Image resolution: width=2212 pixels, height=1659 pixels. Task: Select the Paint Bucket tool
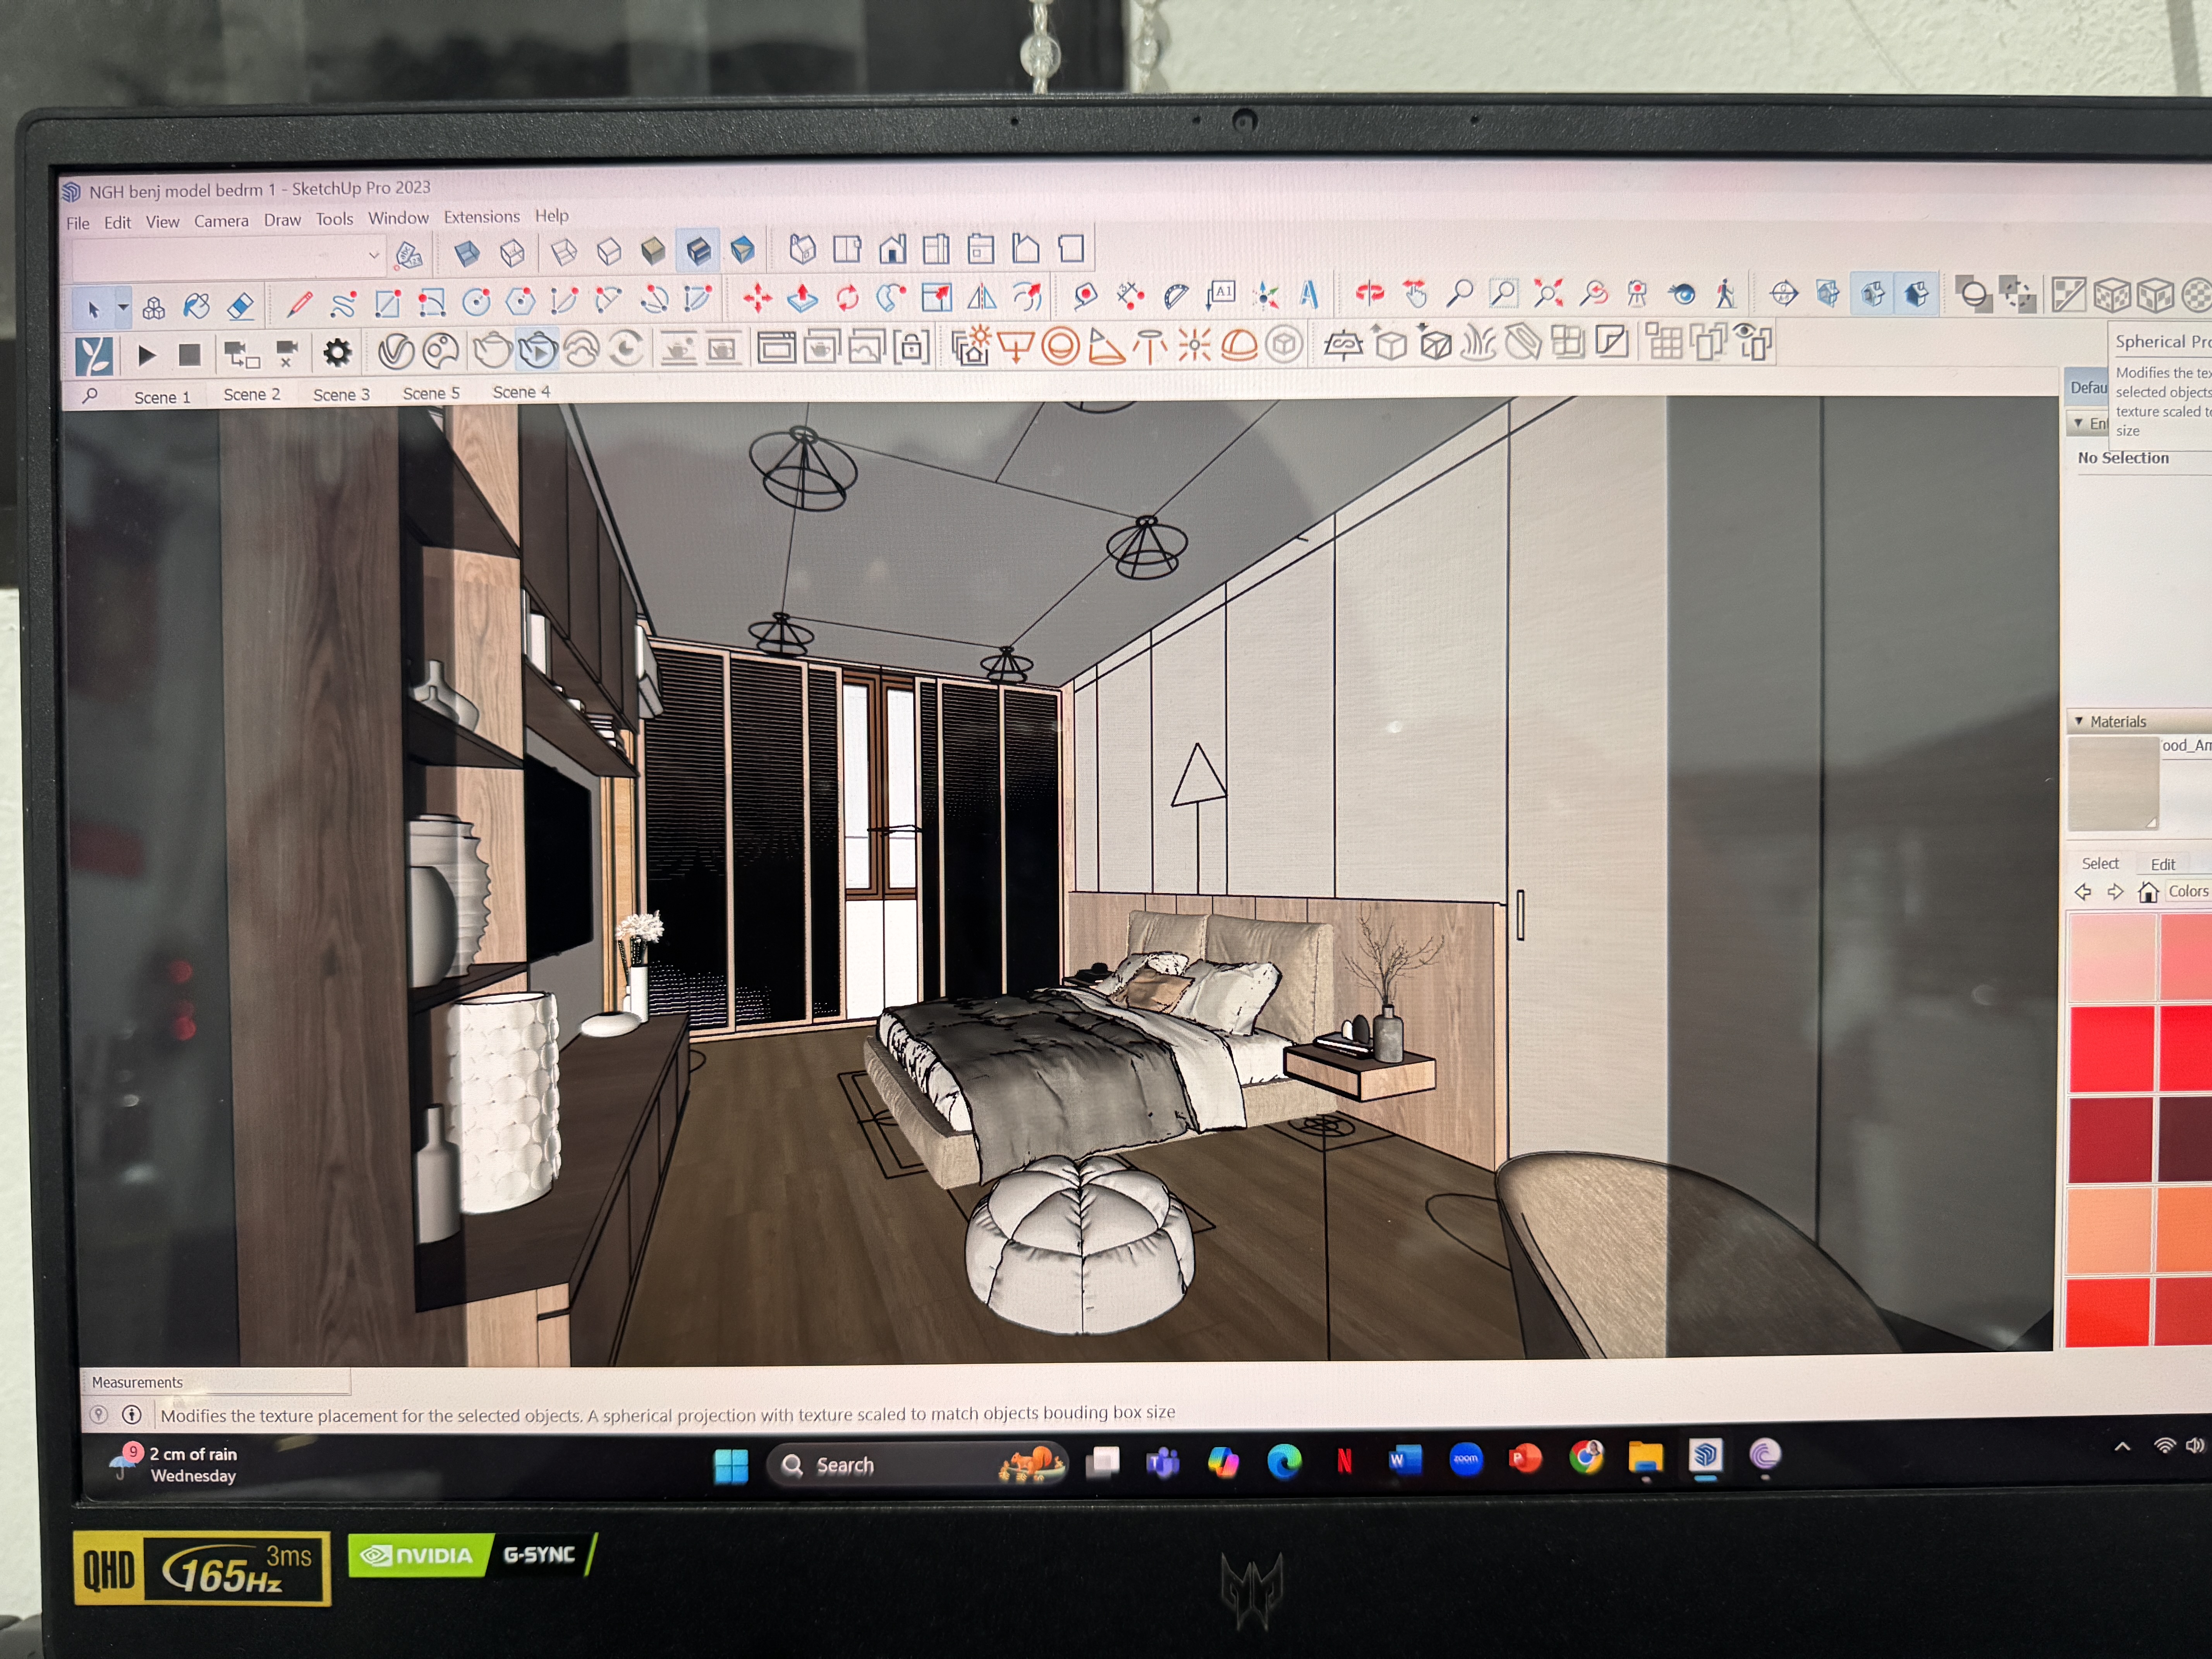click(197, 306)
